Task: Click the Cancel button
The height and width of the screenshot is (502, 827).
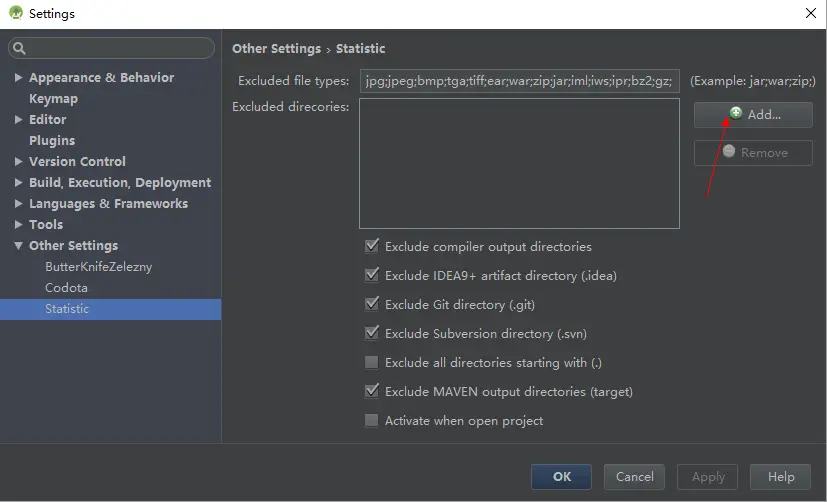Action: [634, 477]
